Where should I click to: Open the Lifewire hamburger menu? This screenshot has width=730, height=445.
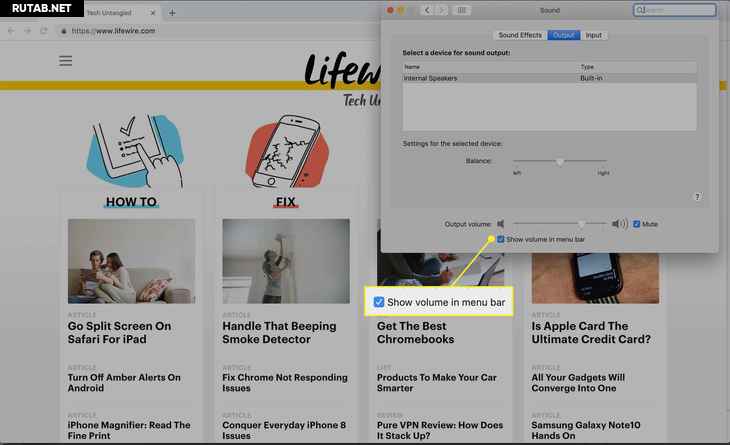click(66, 61)
